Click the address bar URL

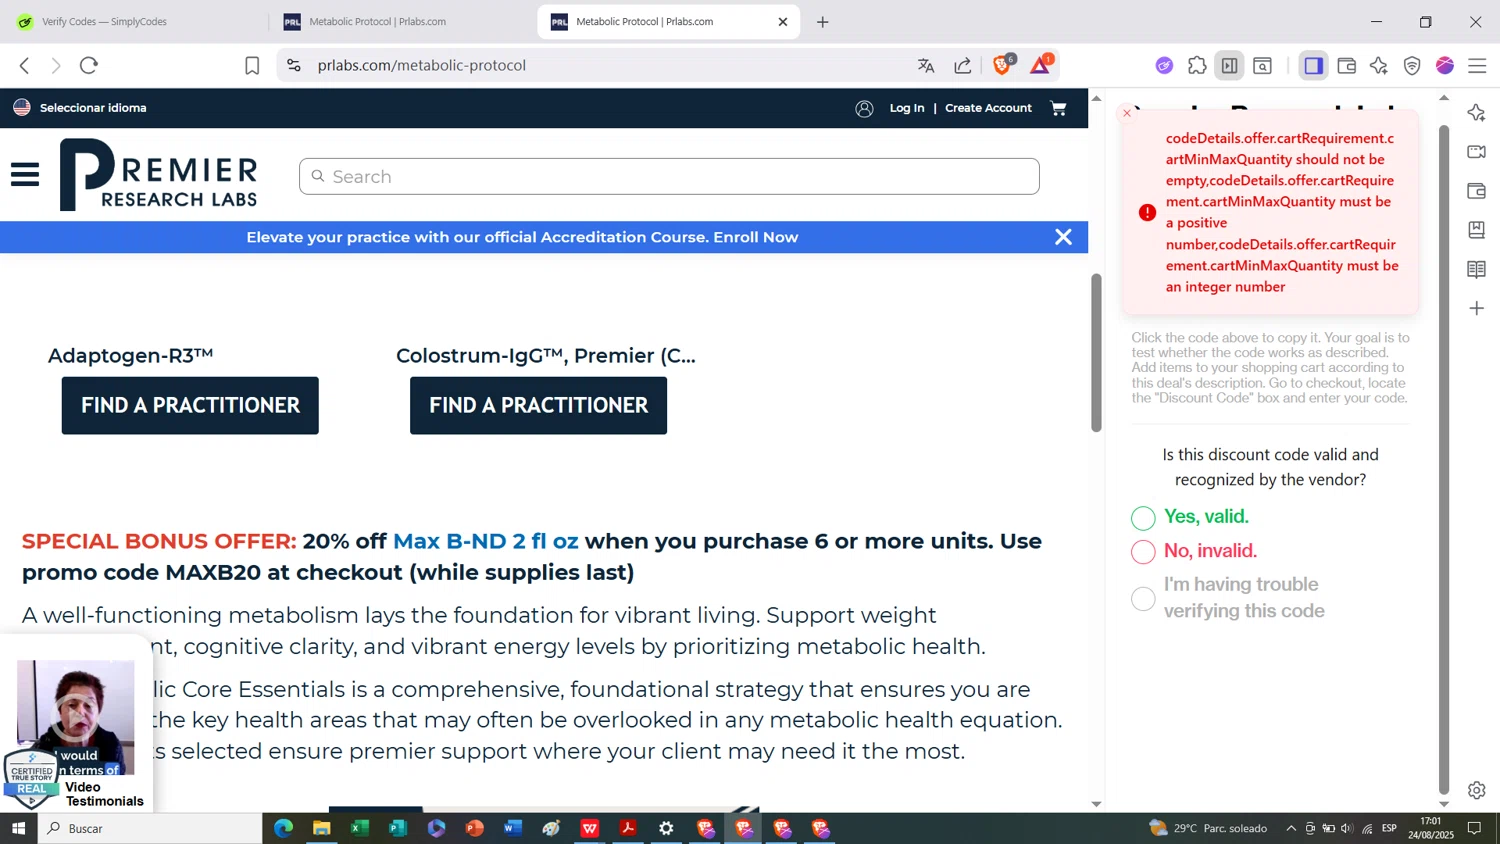point(422,65)
